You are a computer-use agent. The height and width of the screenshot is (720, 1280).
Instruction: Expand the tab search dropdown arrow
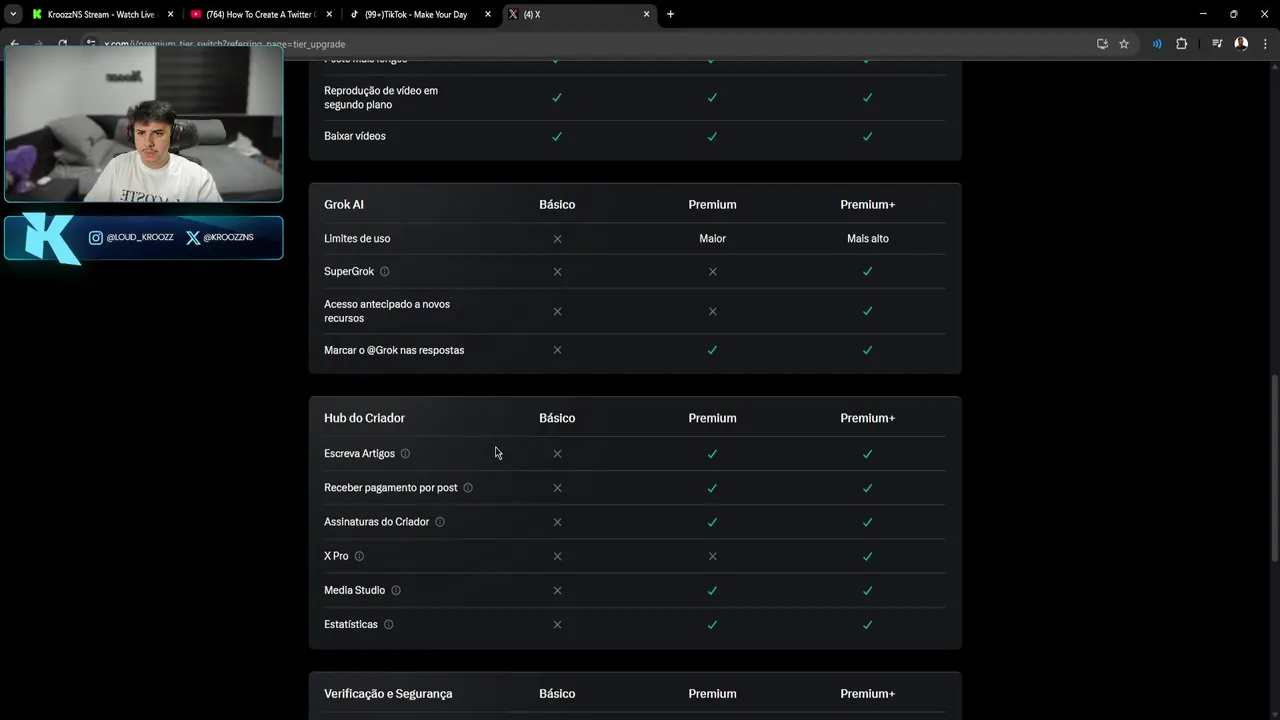[13, 14]
